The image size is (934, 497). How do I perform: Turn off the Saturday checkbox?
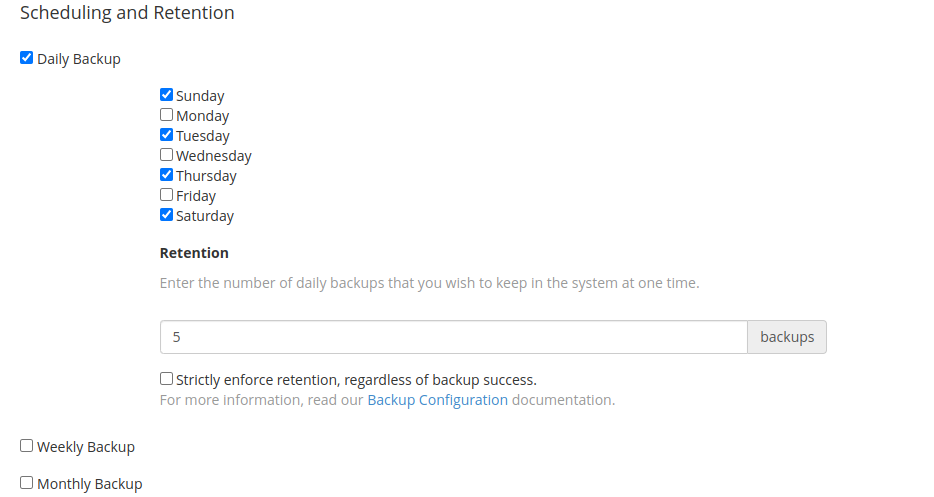(x=167, y=215)
